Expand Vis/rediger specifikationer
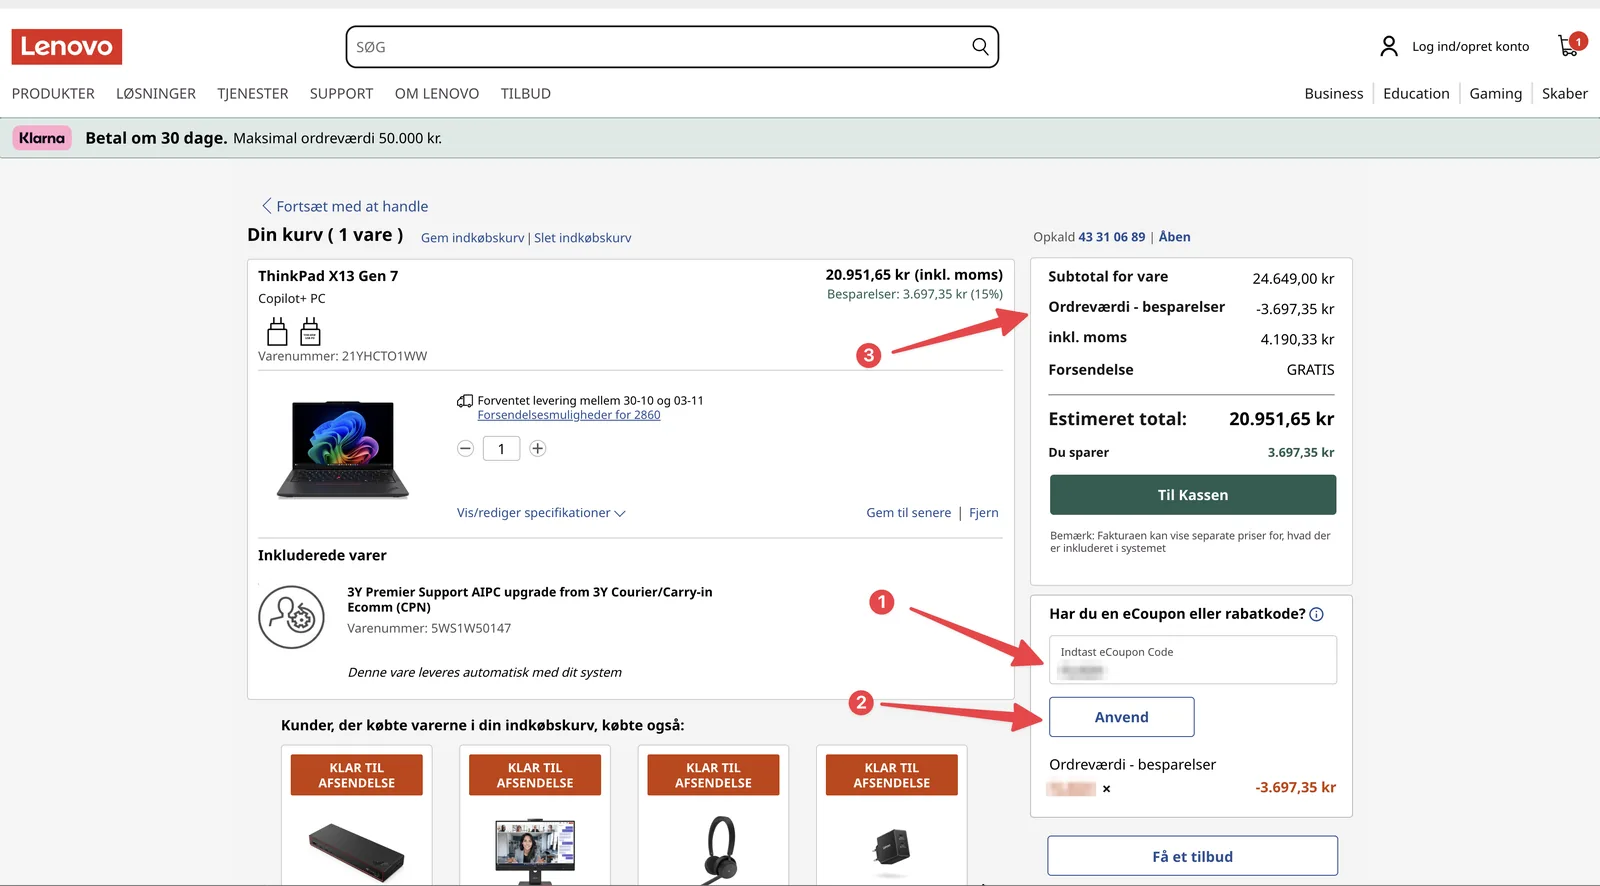Viewport: 1600px width, 886px height. [x=541, y=513]
